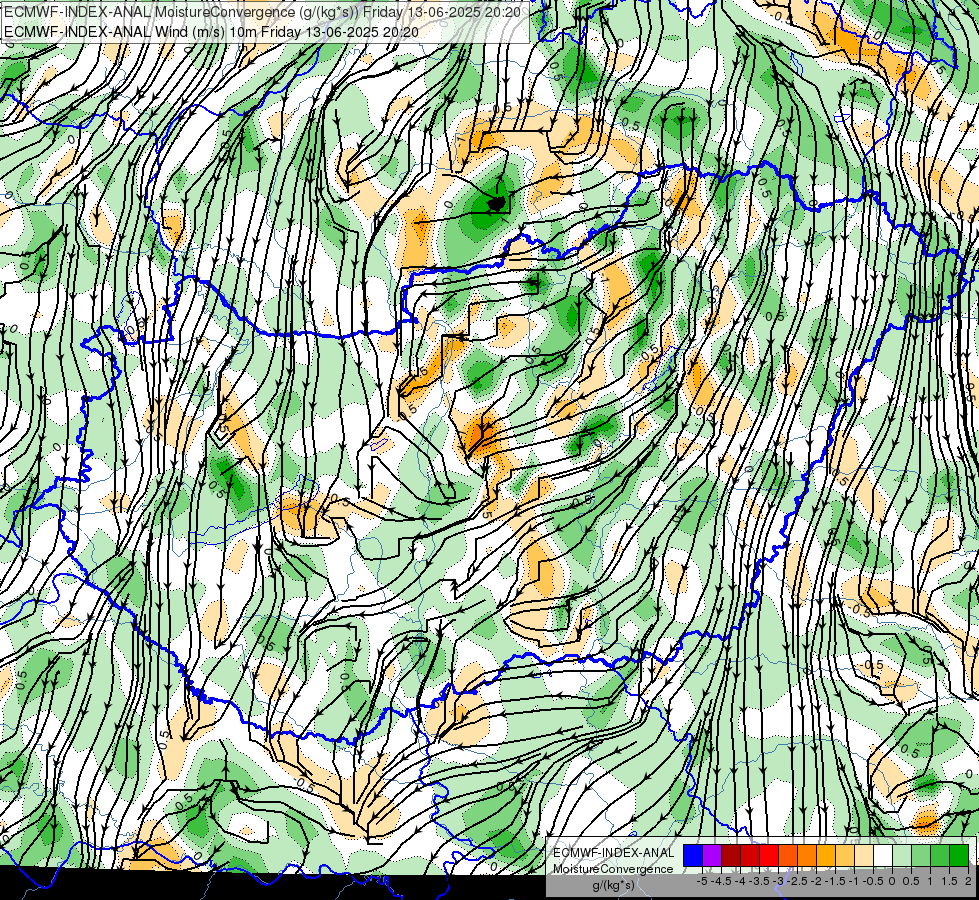This screenshot has width=979, height=900.
Task: Click the 2 tick label on colorbar
Action: [x=968, y=881]
